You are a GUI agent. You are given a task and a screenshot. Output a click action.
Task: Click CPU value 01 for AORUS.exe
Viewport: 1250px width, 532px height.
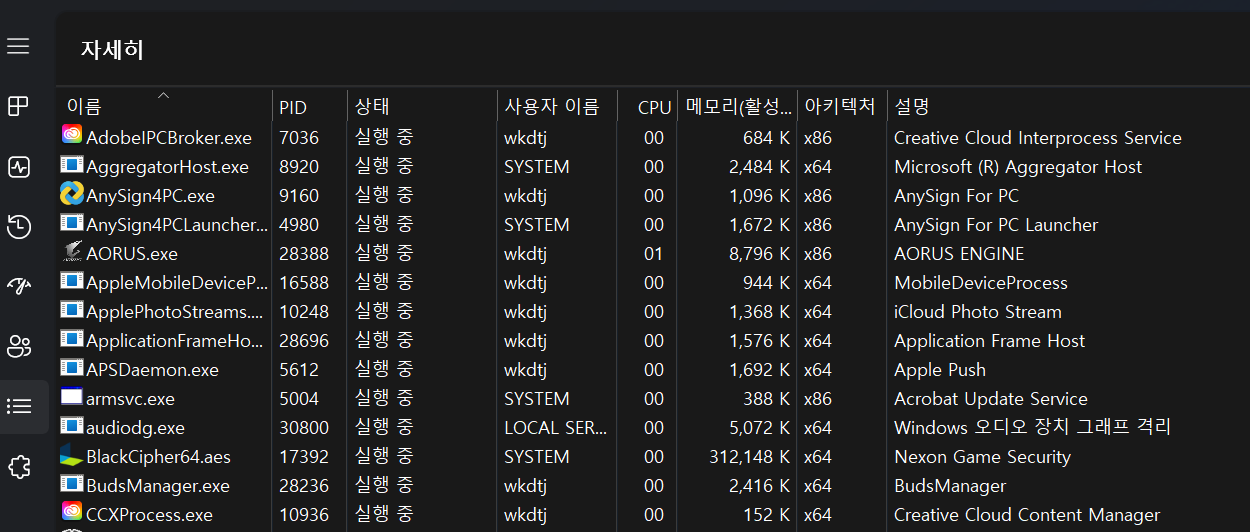[654, 254]
